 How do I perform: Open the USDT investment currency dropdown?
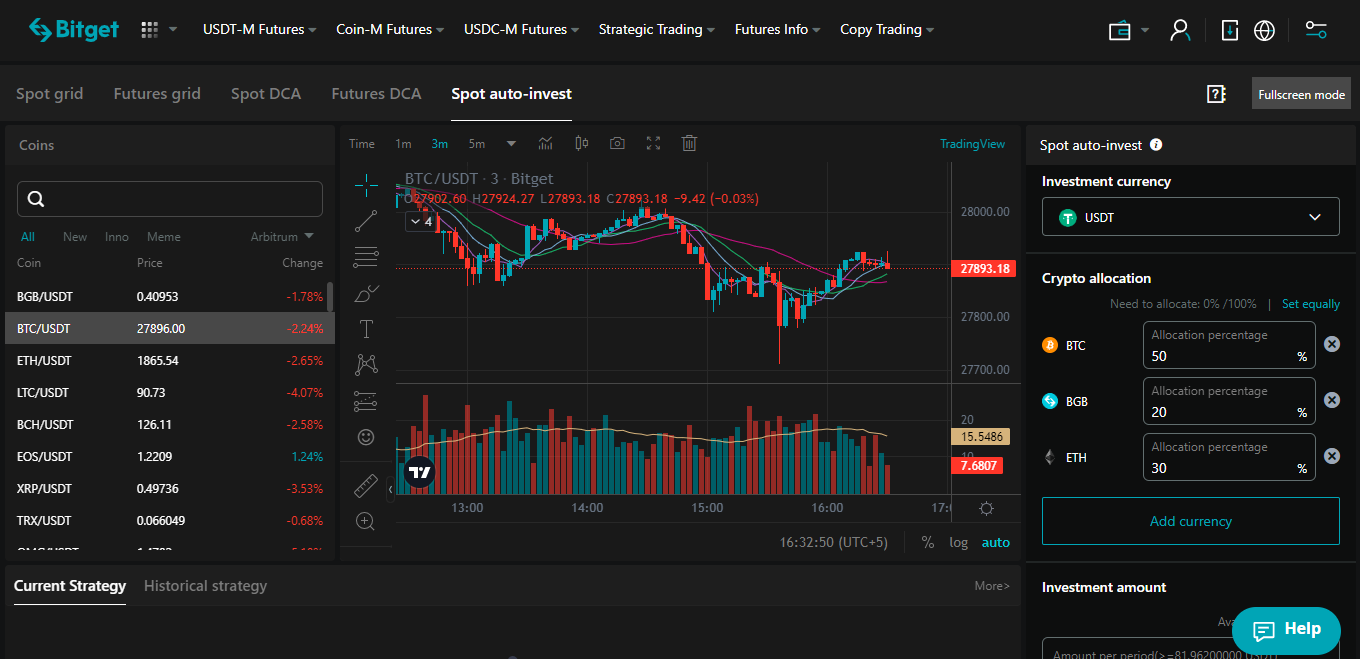point(1190,217)
